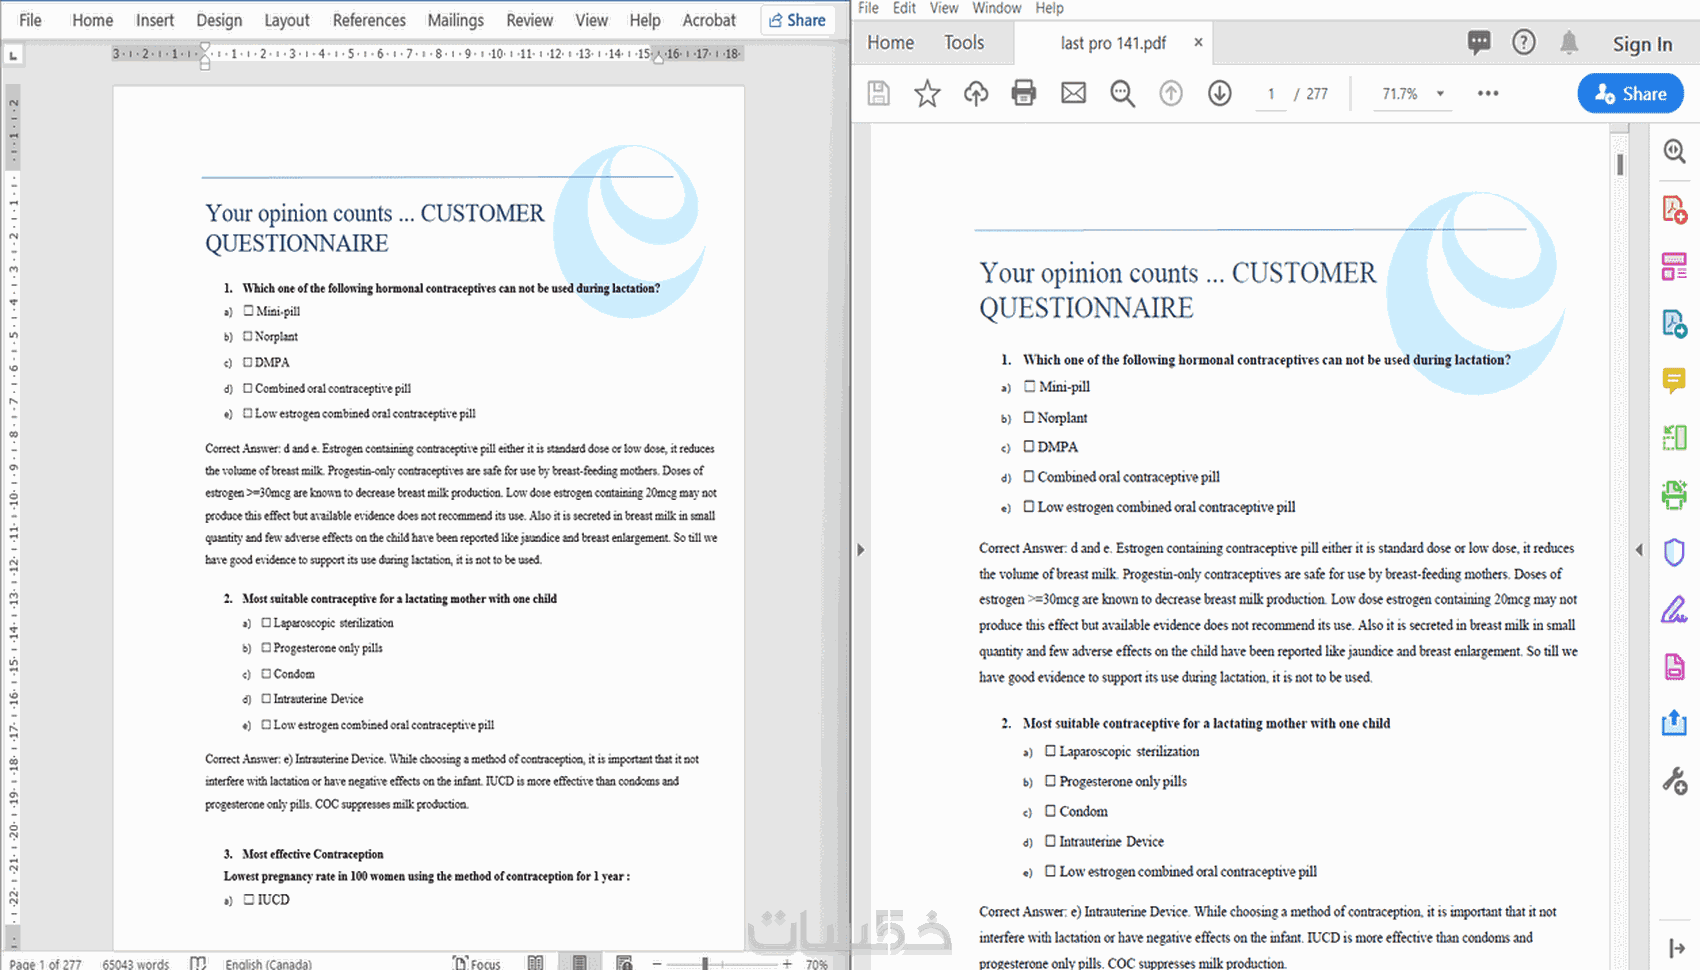Open the Protect shield tool icon
The image size is (1700, 970).
[1674, 552]
